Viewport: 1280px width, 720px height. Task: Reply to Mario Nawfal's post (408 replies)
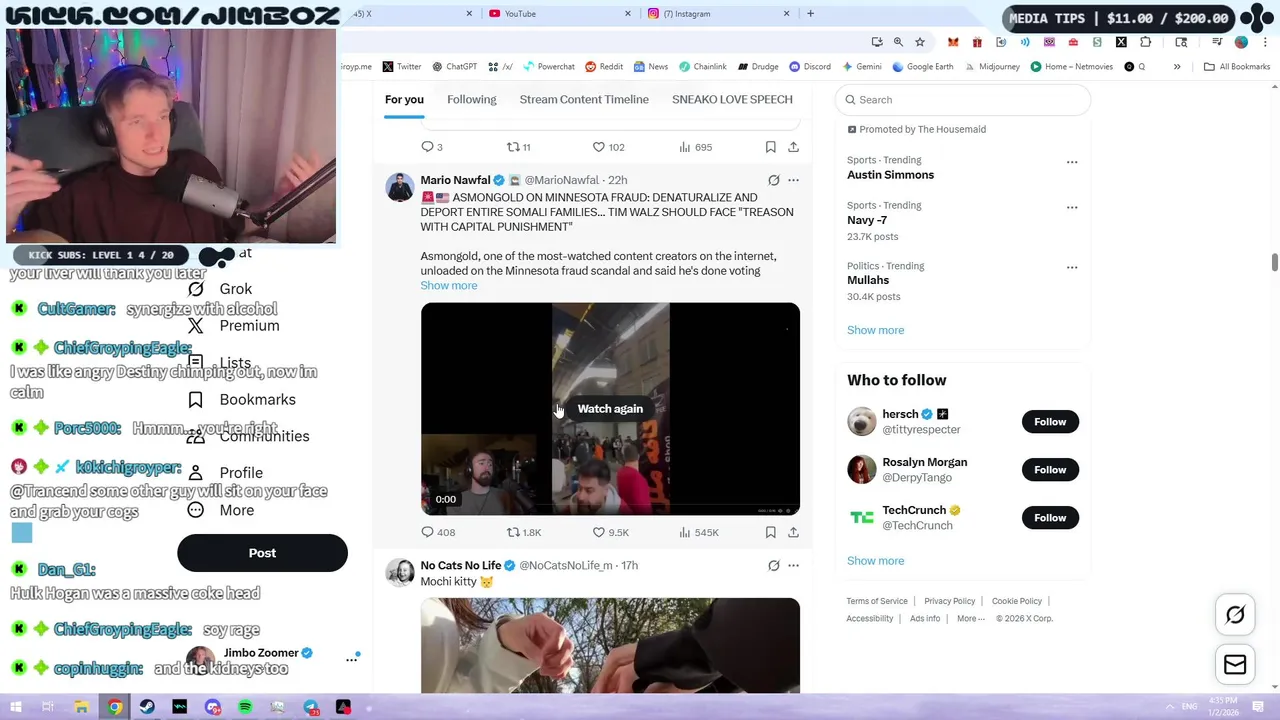438,532
